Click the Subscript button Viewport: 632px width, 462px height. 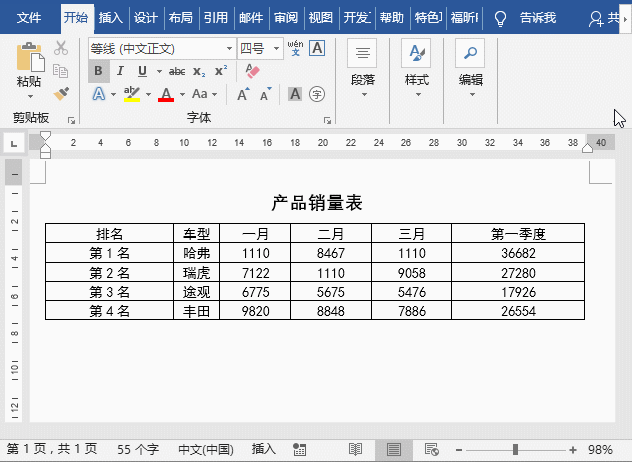coord(199,71)
